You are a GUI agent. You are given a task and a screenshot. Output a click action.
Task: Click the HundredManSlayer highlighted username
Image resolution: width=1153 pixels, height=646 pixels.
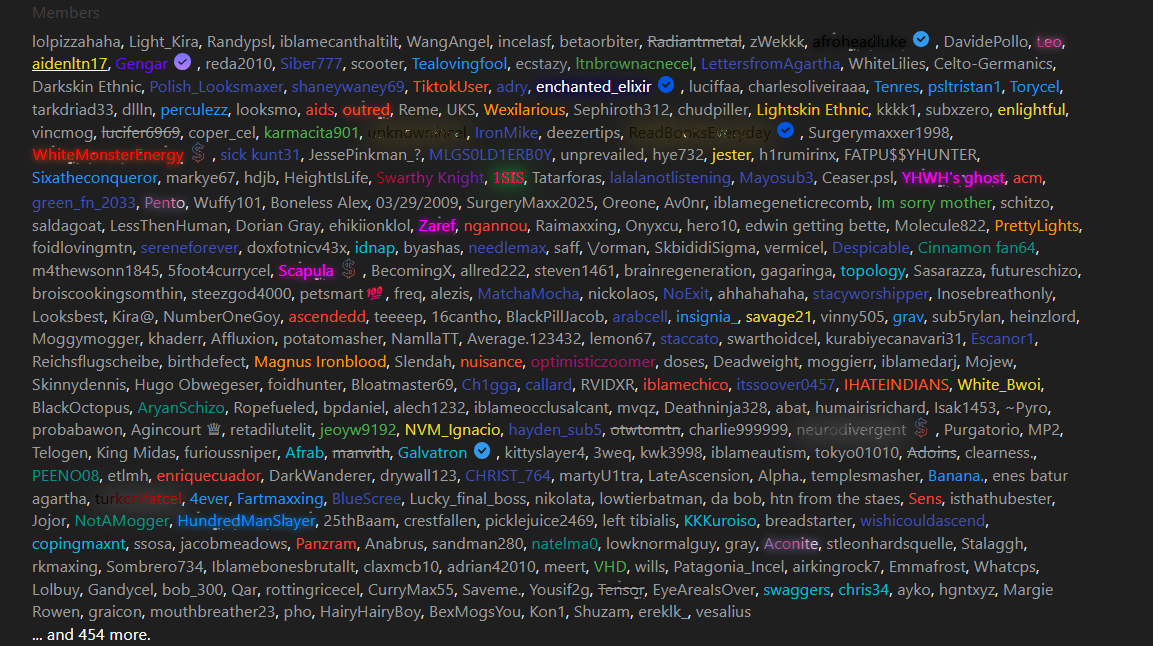click(247, 521)
